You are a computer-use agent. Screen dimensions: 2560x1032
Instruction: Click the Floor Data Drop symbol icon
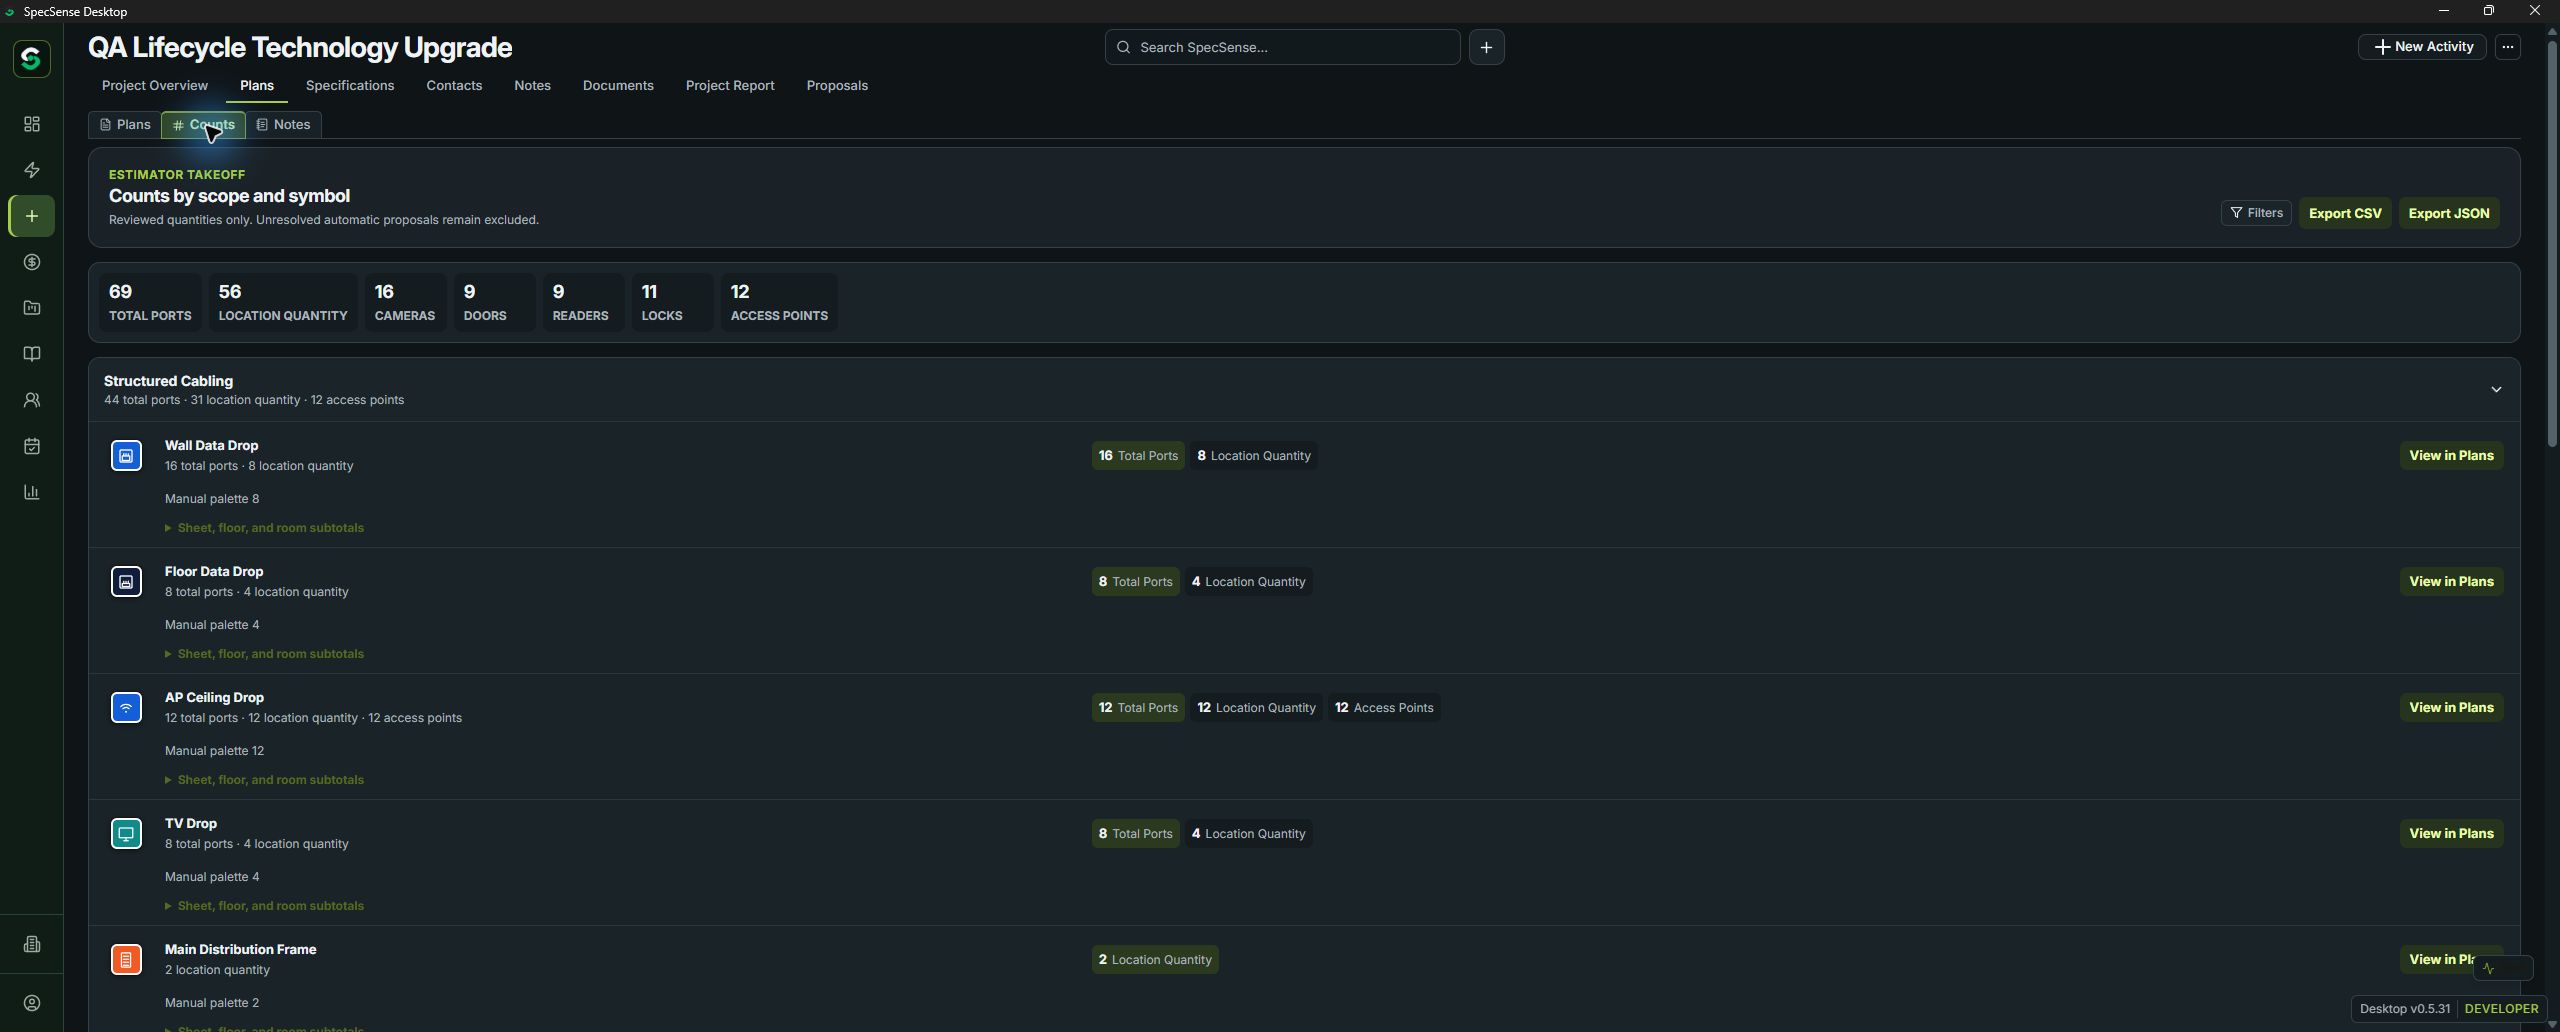tap(126, 582)
